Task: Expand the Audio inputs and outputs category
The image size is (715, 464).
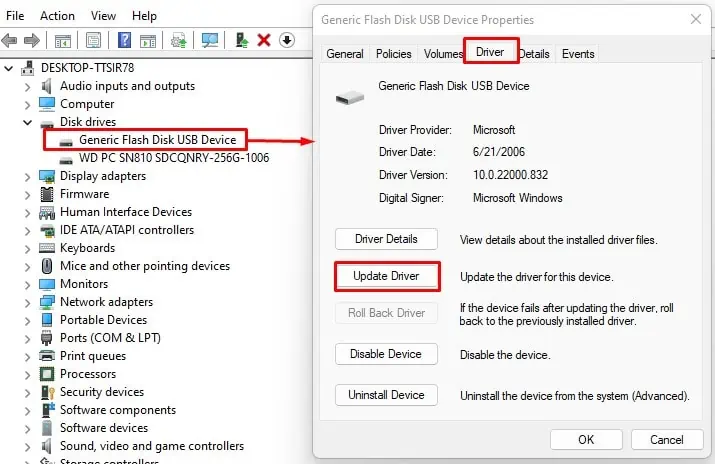Action: point(28,87)
